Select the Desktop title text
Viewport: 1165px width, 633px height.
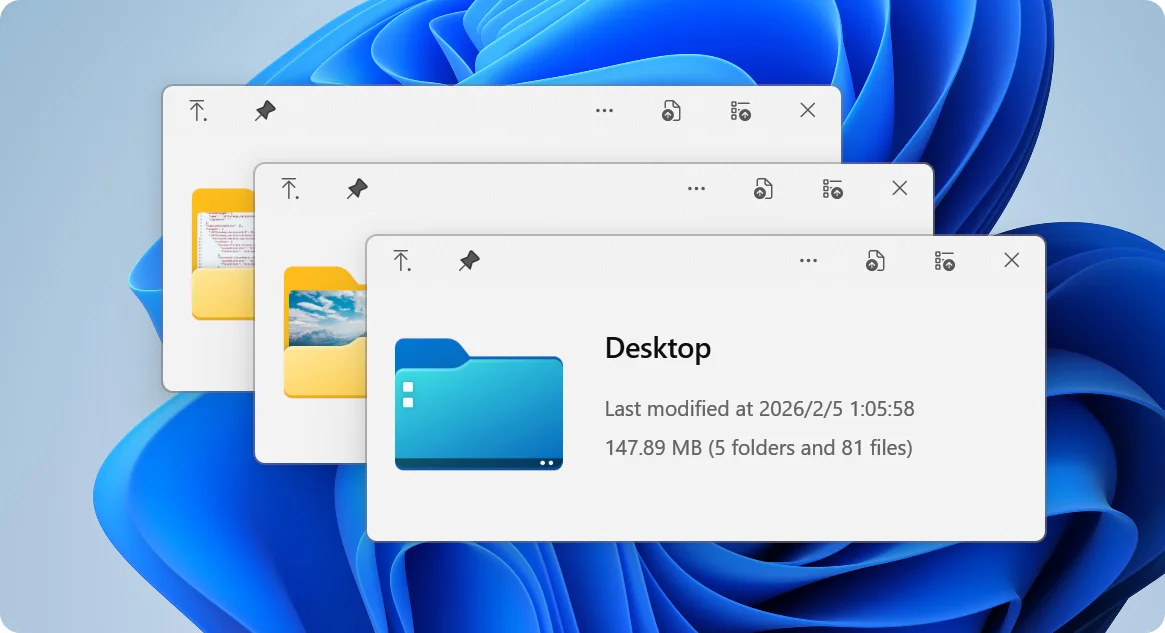pos(657,349)
